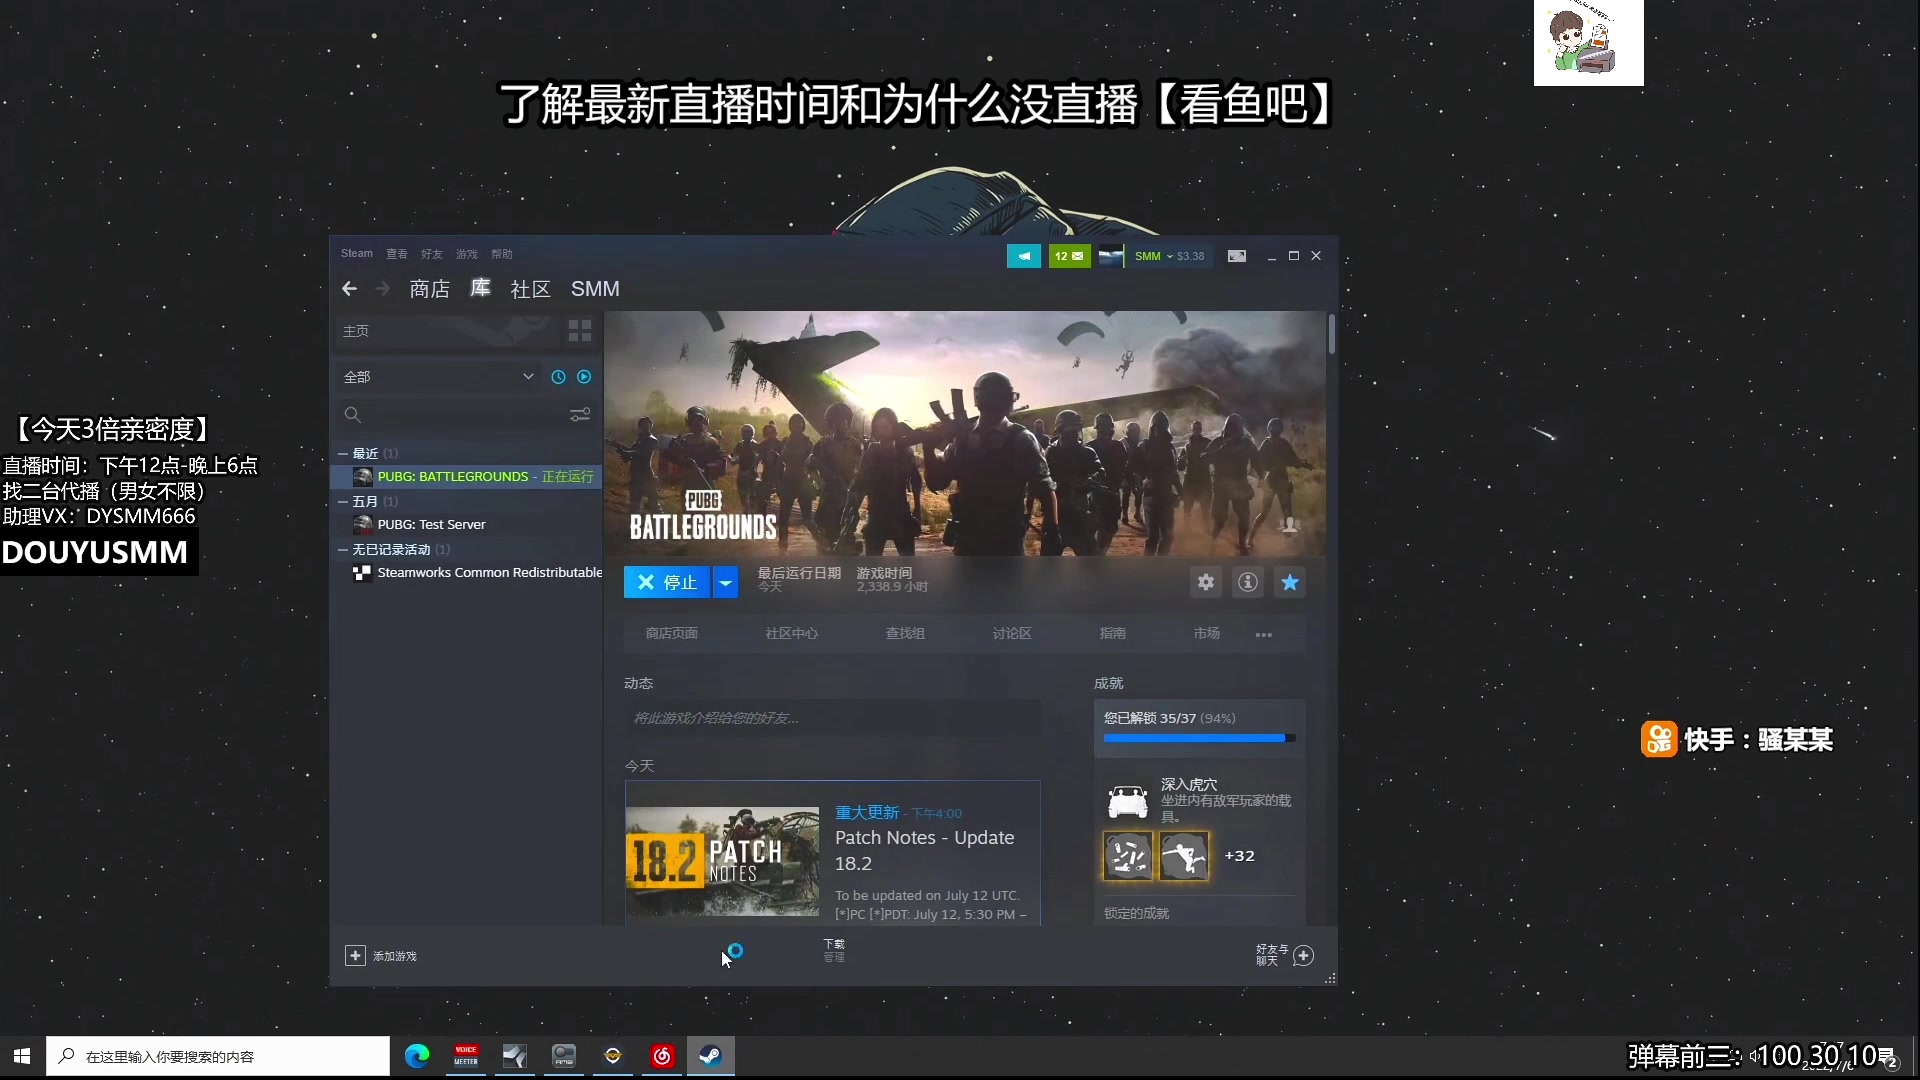Open the first unlocked achievement badge
This screenshot has width=1920, height=1080.
(1128, 856)
